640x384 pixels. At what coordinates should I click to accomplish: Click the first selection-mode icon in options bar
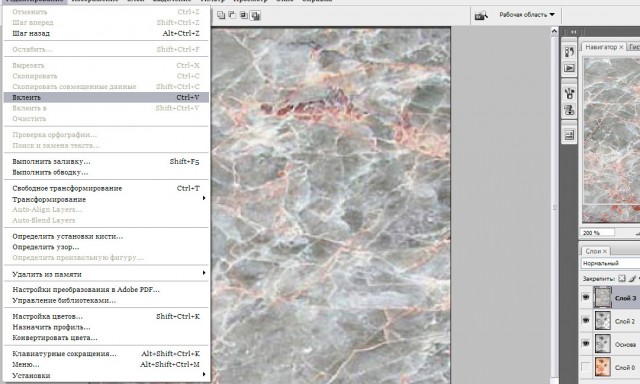click(x=221, y=16)
